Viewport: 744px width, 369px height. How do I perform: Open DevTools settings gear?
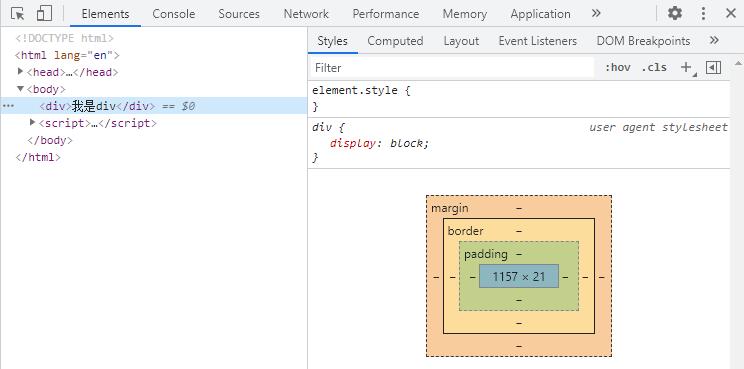tap(675, 13)
